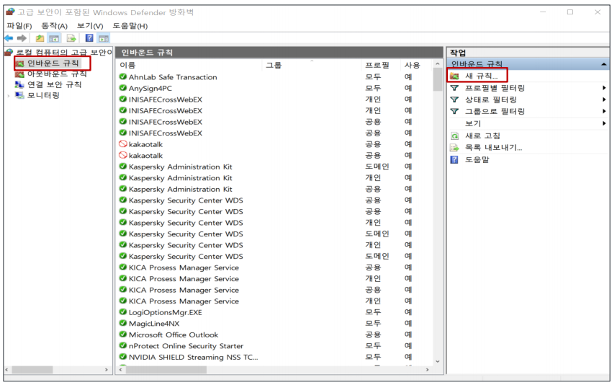This screenshot has width=612, height=385.
Task: Select first KICA Prosess Manager Service rule
Action: pyautogui.click(x=184, y=267)
